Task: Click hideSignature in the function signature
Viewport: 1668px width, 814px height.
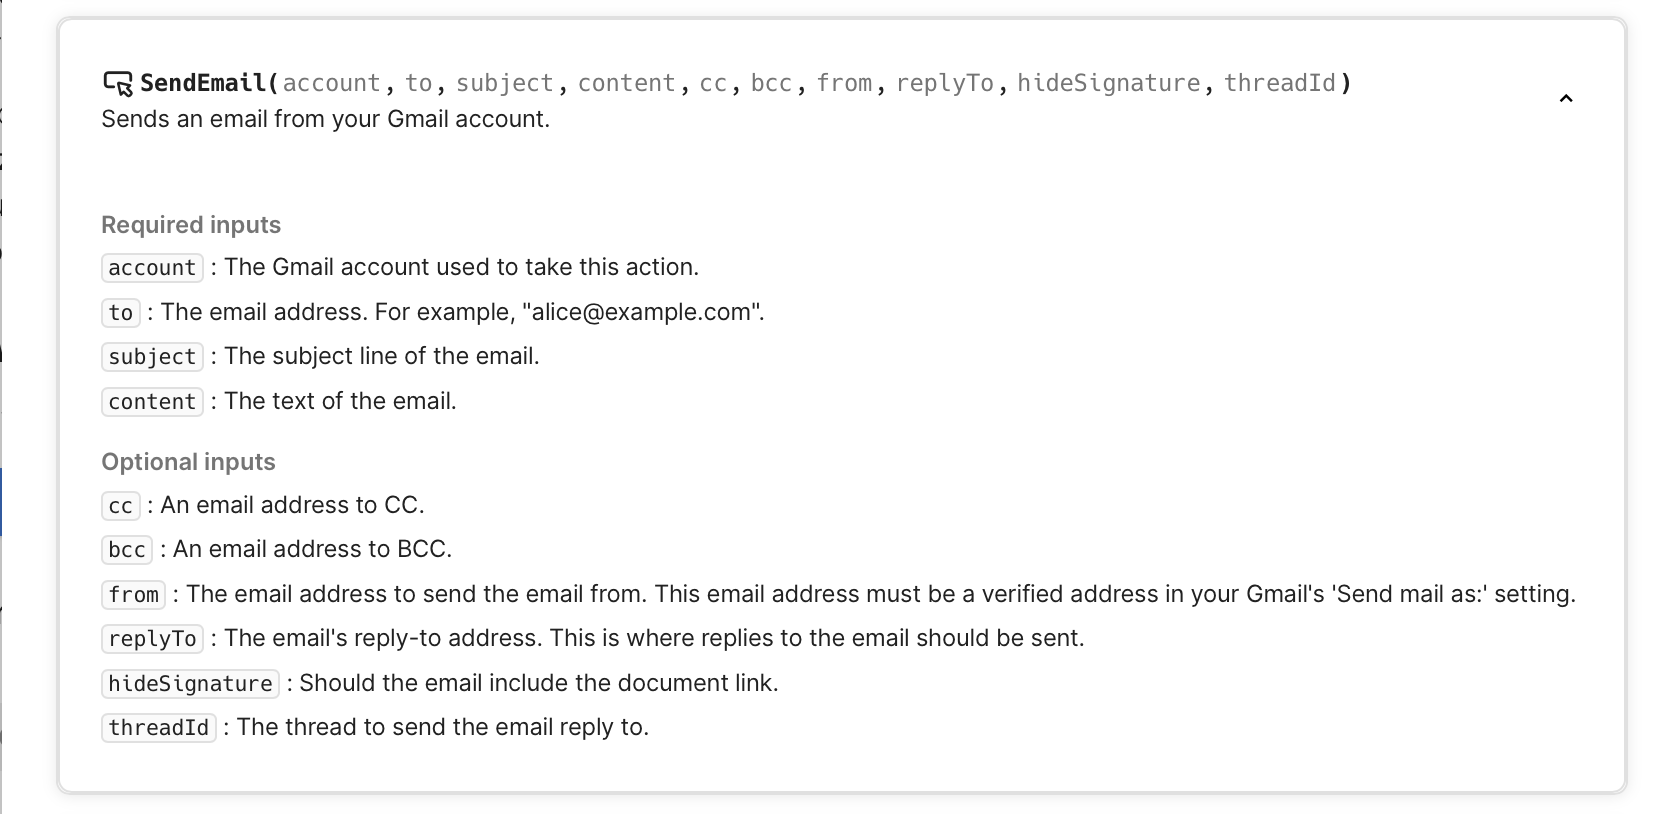Action: pyautogui.click(x=1108, y=83)
